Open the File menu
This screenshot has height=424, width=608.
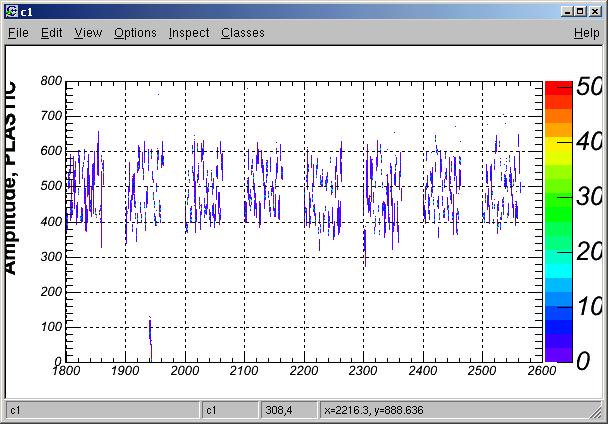click(x=18, y=33)
